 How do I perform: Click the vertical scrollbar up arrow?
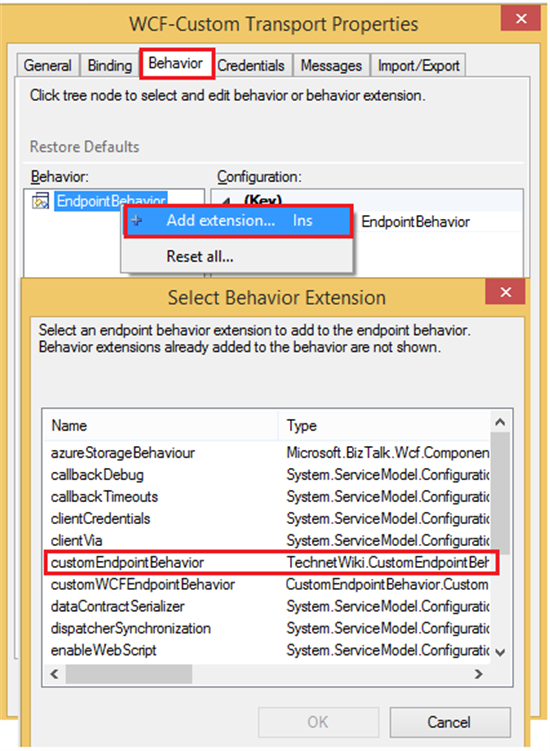click(x=500, y=422)
